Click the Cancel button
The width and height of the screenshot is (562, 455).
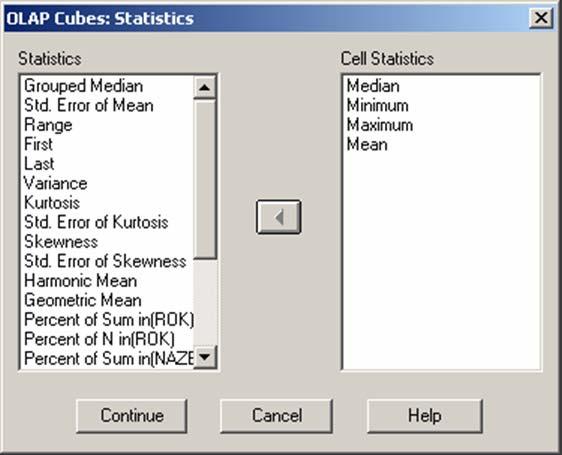276,416
